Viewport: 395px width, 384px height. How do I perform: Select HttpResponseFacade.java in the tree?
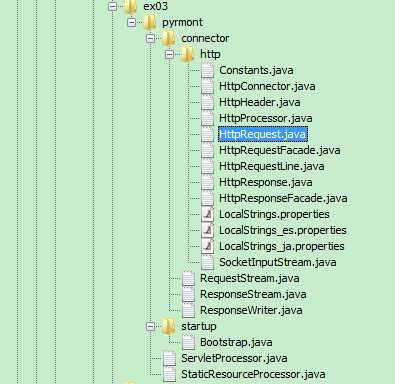click(x=283, y=199)
